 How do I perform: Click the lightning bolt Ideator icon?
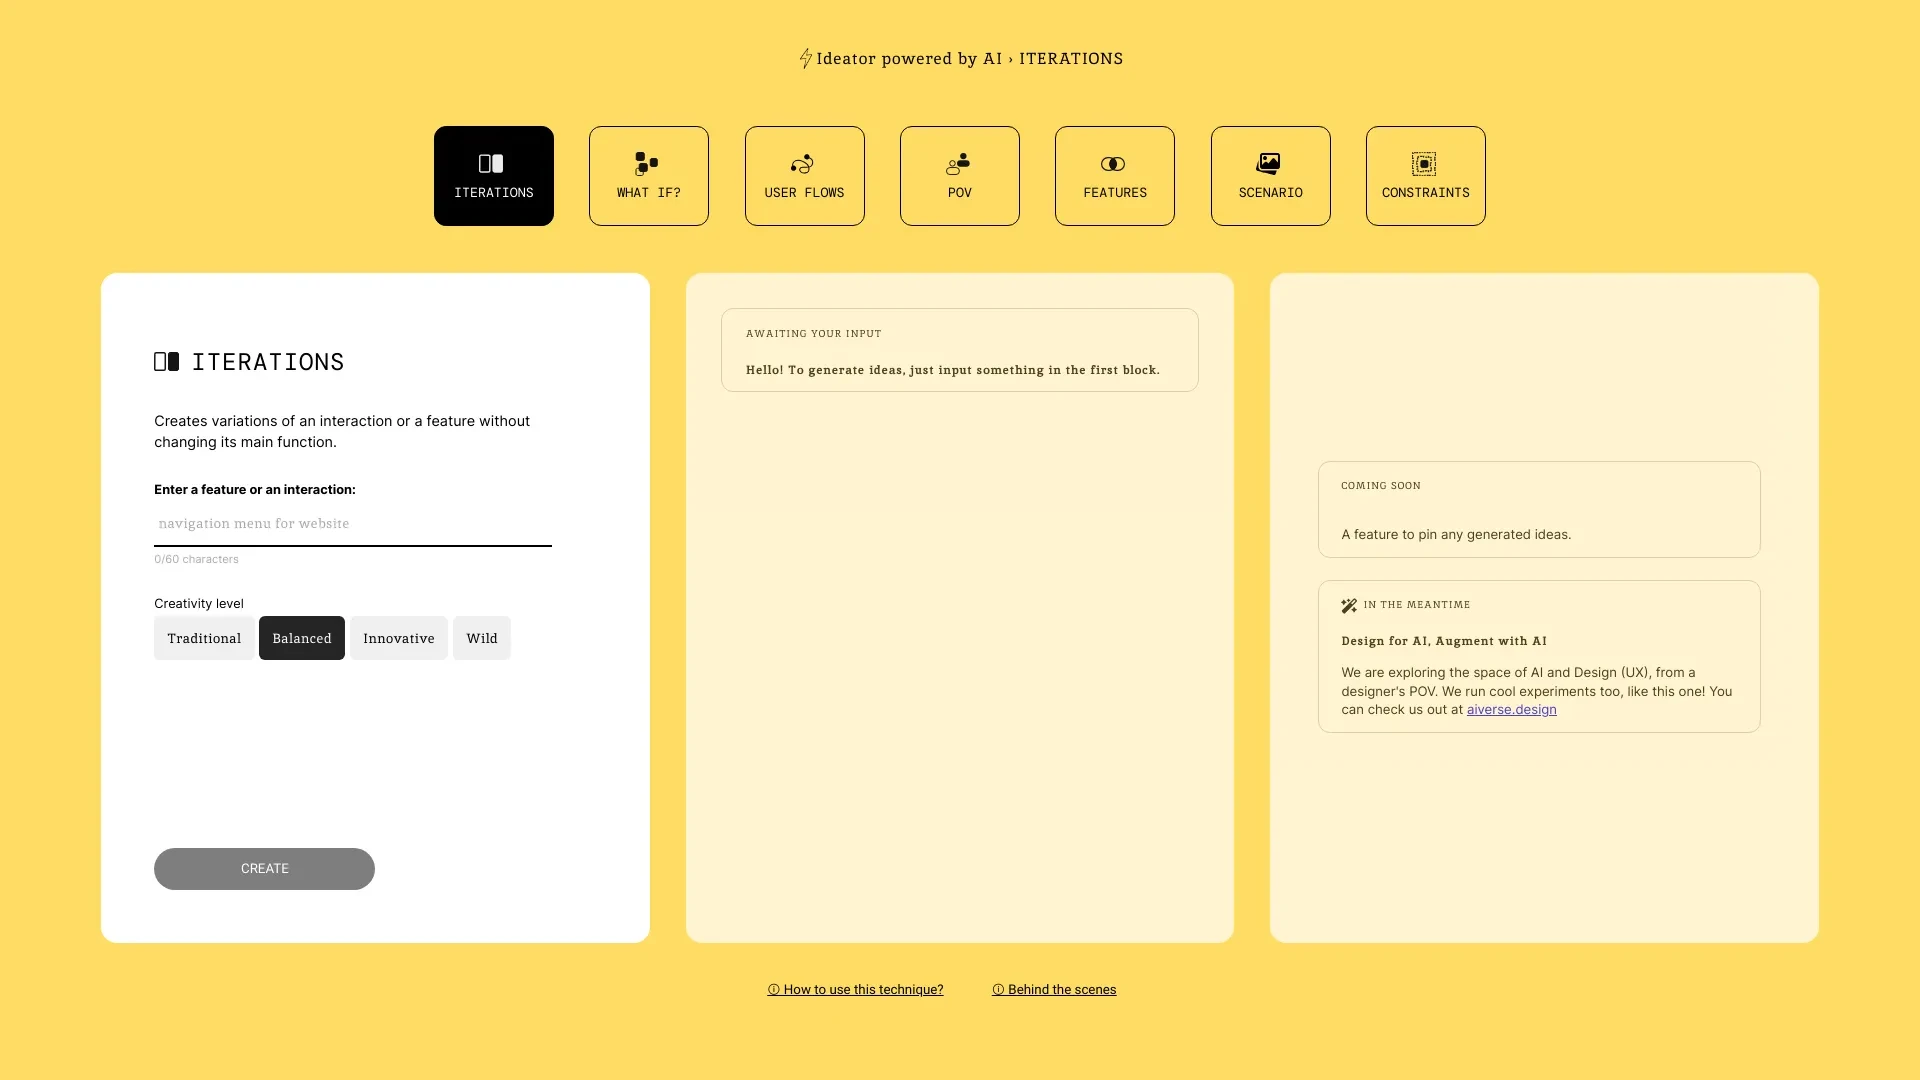pos(804,58)
